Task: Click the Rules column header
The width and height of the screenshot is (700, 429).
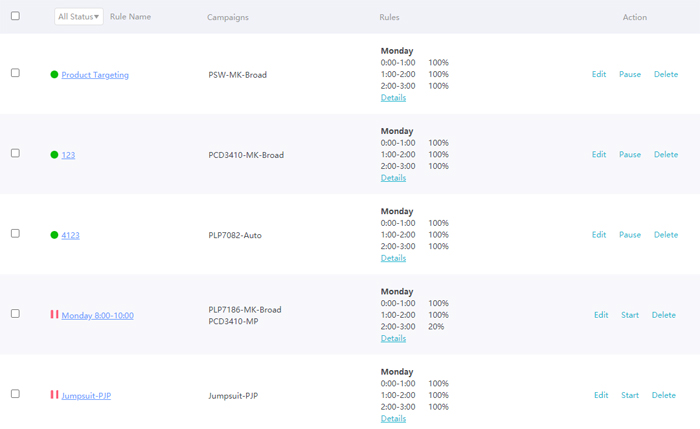Action: click(x=389, y=17)
